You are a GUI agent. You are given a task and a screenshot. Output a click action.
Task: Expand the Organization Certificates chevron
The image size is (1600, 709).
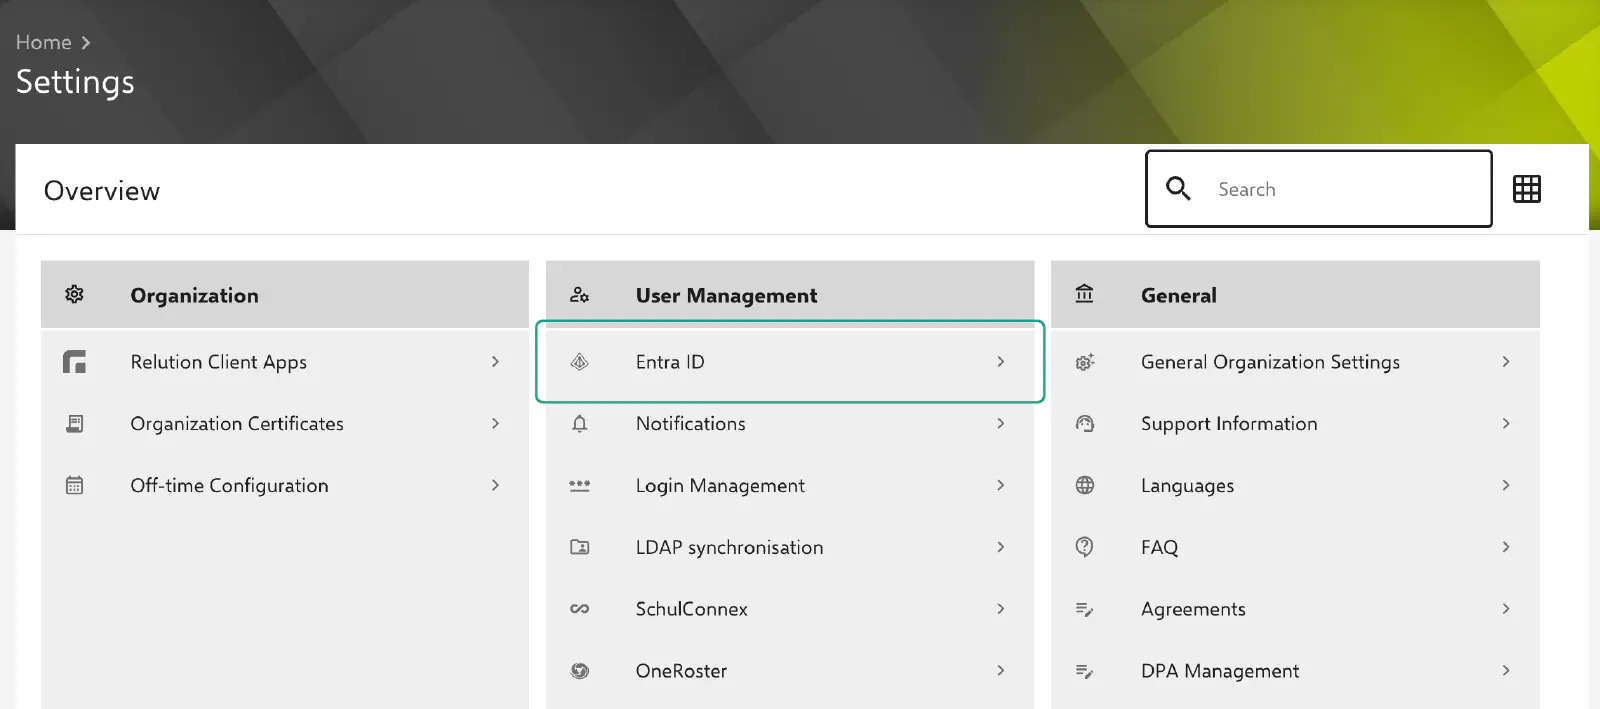[x=495, y=424]
